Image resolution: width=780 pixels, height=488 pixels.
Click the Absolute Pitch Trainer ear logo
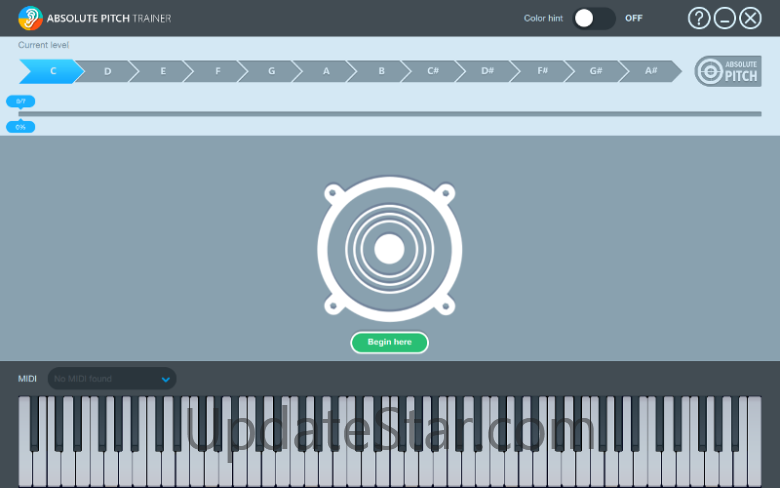[30, 18]
